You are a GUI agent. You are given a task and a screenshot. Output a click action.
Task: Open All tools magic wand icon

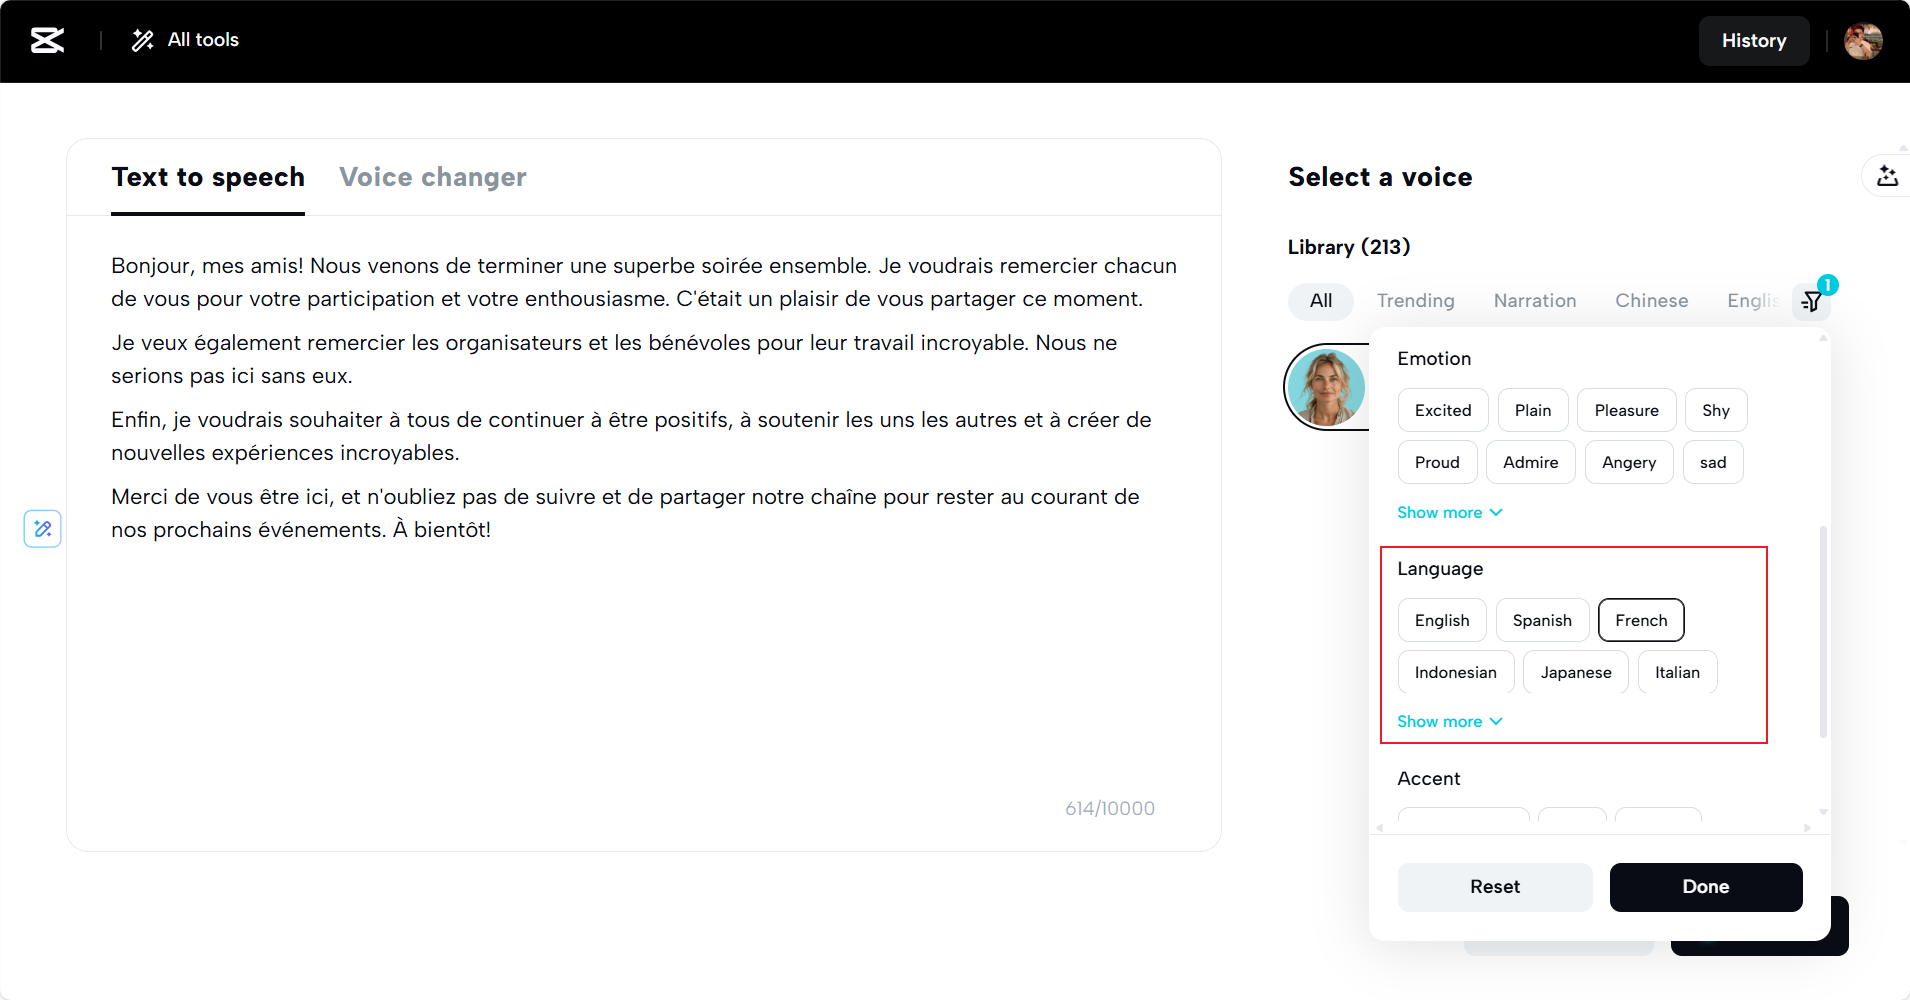pos(143,40)
